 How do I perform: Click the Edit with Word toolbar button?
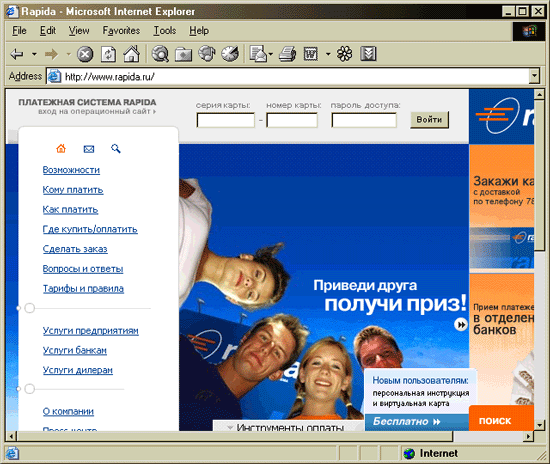(x=311, y=54)
